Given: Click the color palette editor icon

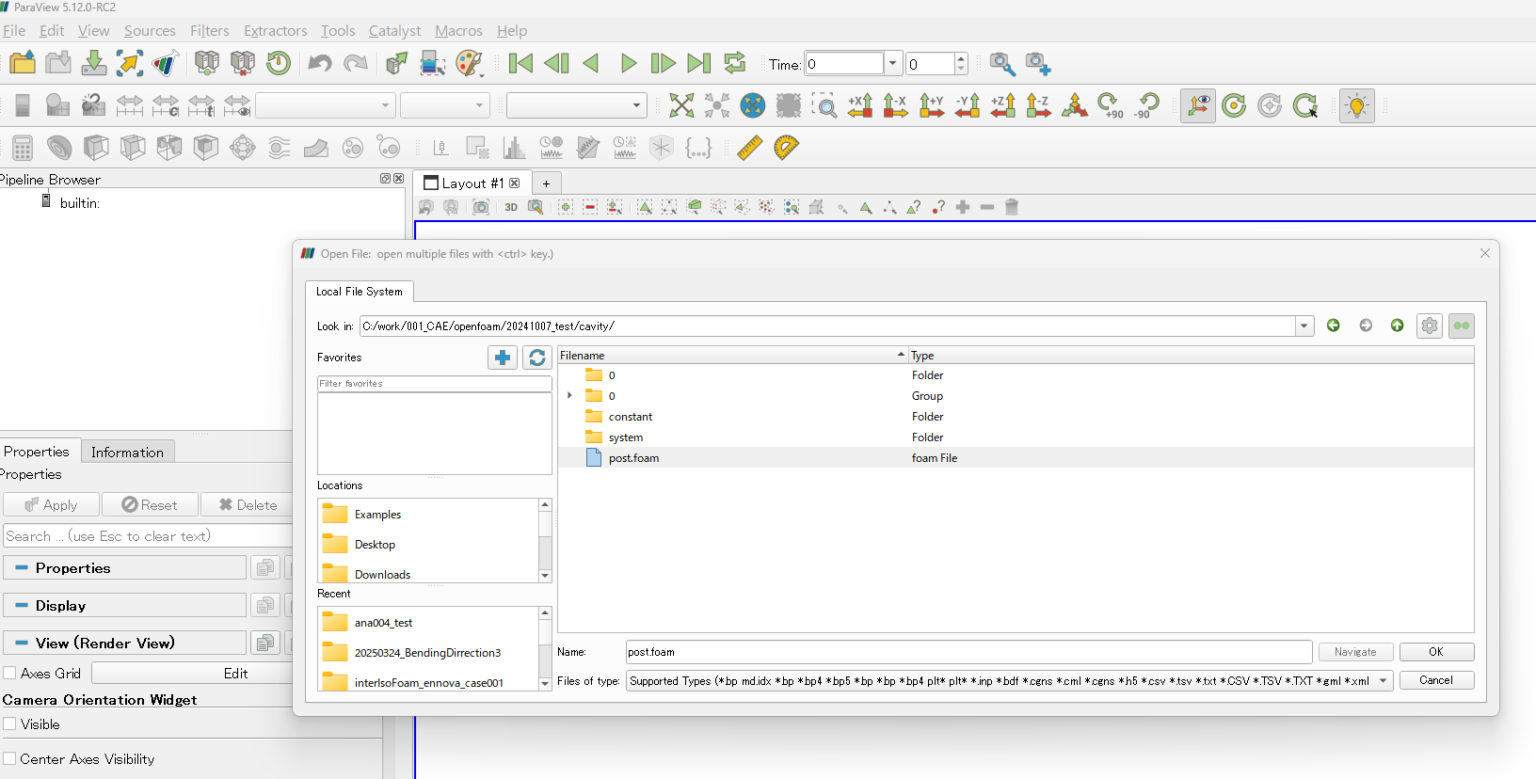Looking at the screenshot, I should [x=468, y=64].
